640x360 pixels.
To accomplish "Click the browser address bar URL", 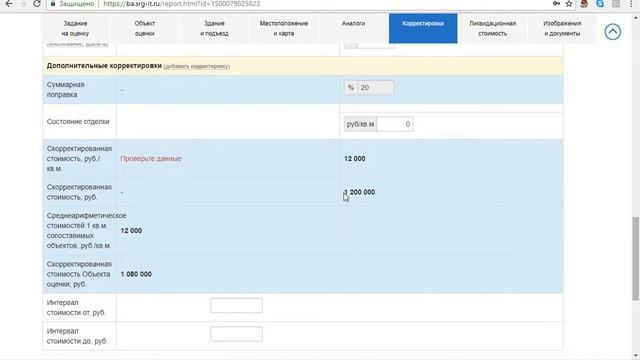I will pos(182,4).
